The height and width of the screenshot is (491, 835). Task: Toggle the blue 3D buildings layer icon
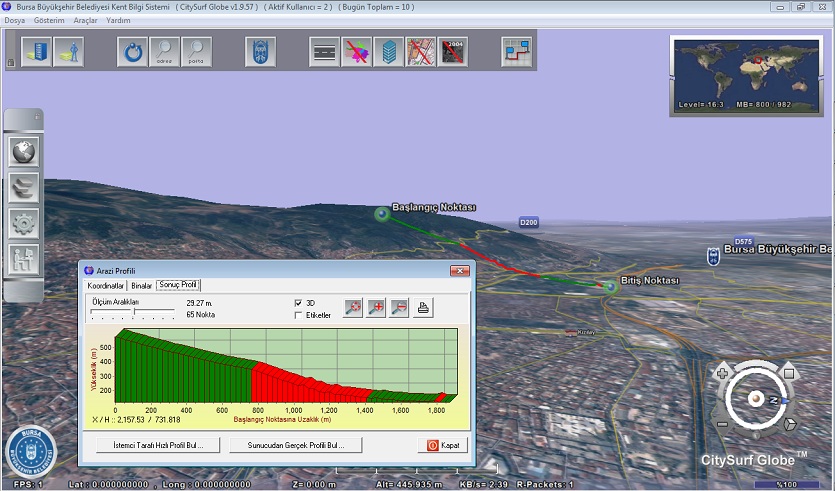pyautogui.click(x=389, y=52)
